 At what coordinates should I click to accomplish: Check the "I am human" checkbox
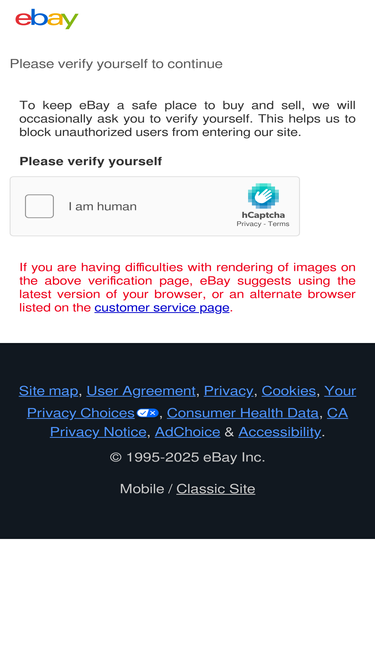pyautogui.click(x=39, y=206)
